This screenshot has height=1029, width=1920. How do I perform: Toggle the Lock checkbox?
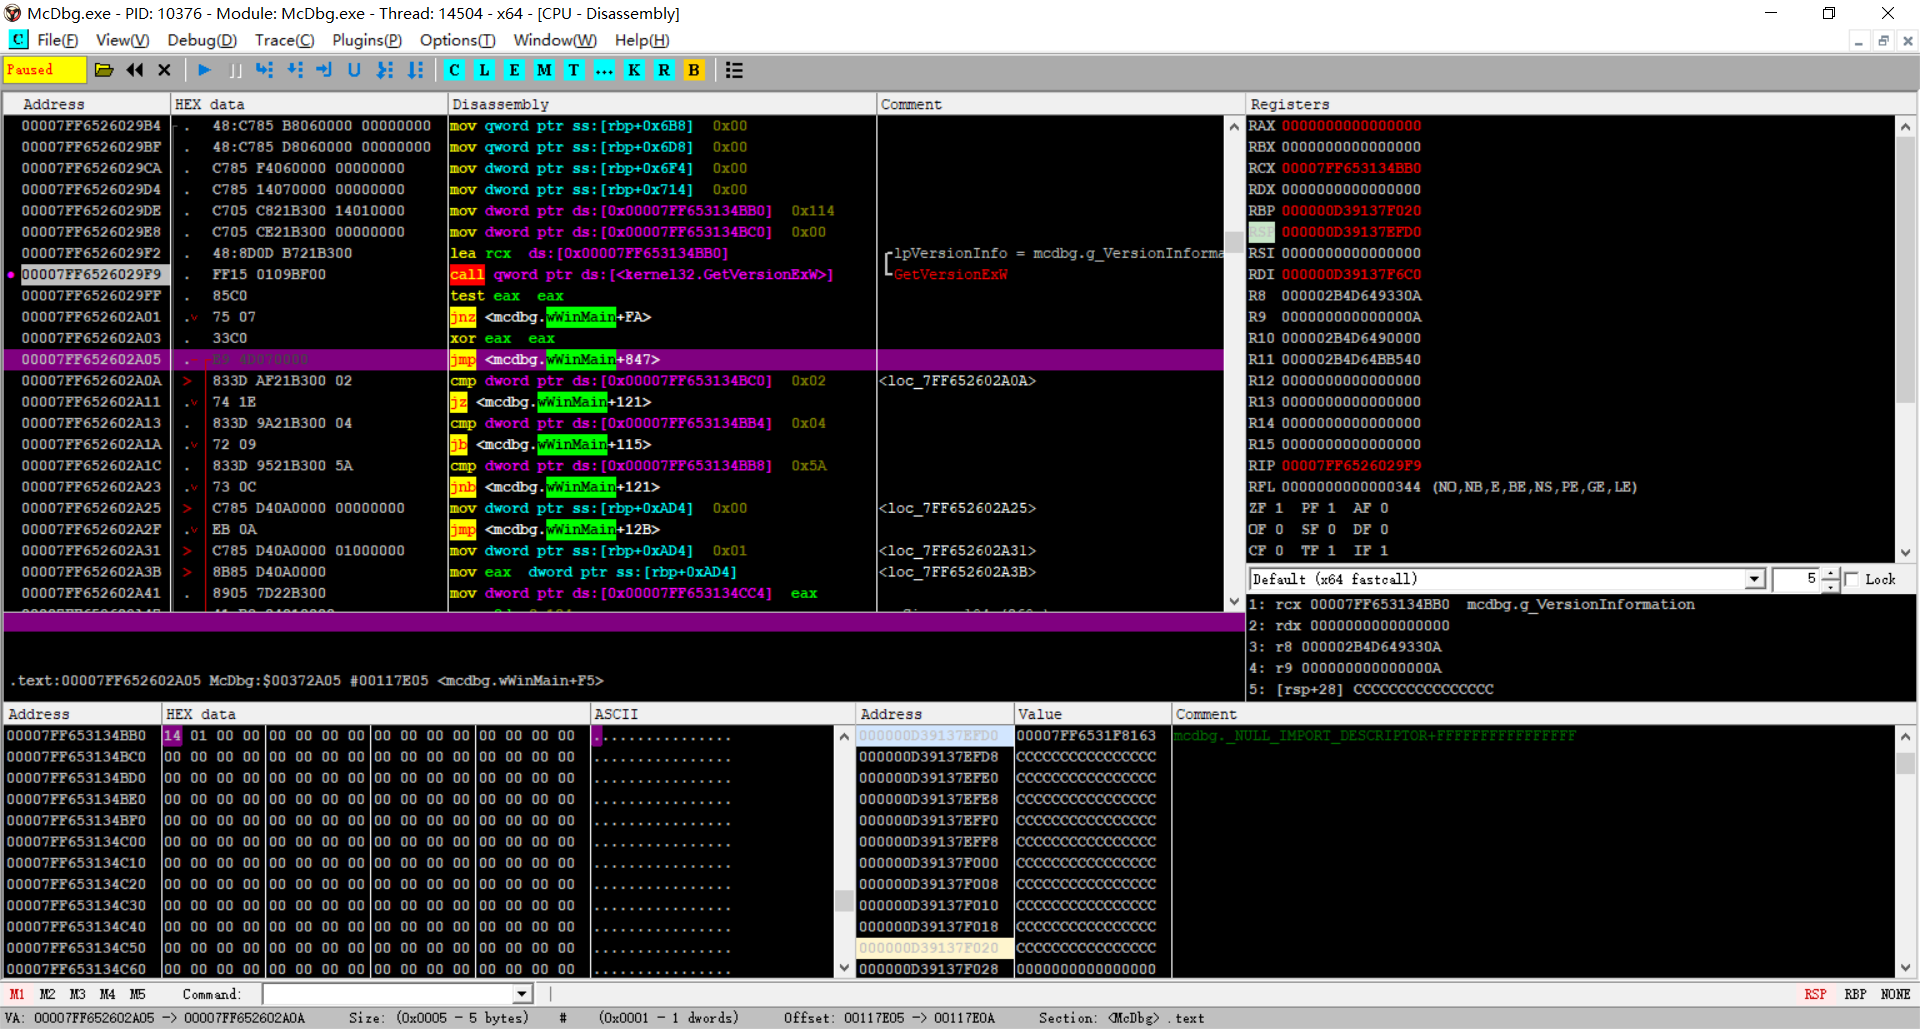pos(1851,579)
